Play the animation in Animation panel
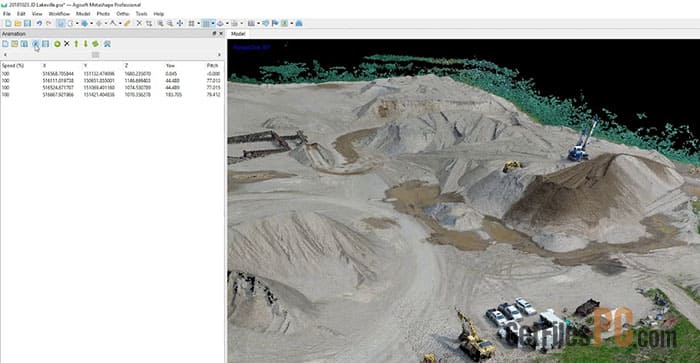The width and height of the screenshot is (700, 363). click(x=36, y=44)
